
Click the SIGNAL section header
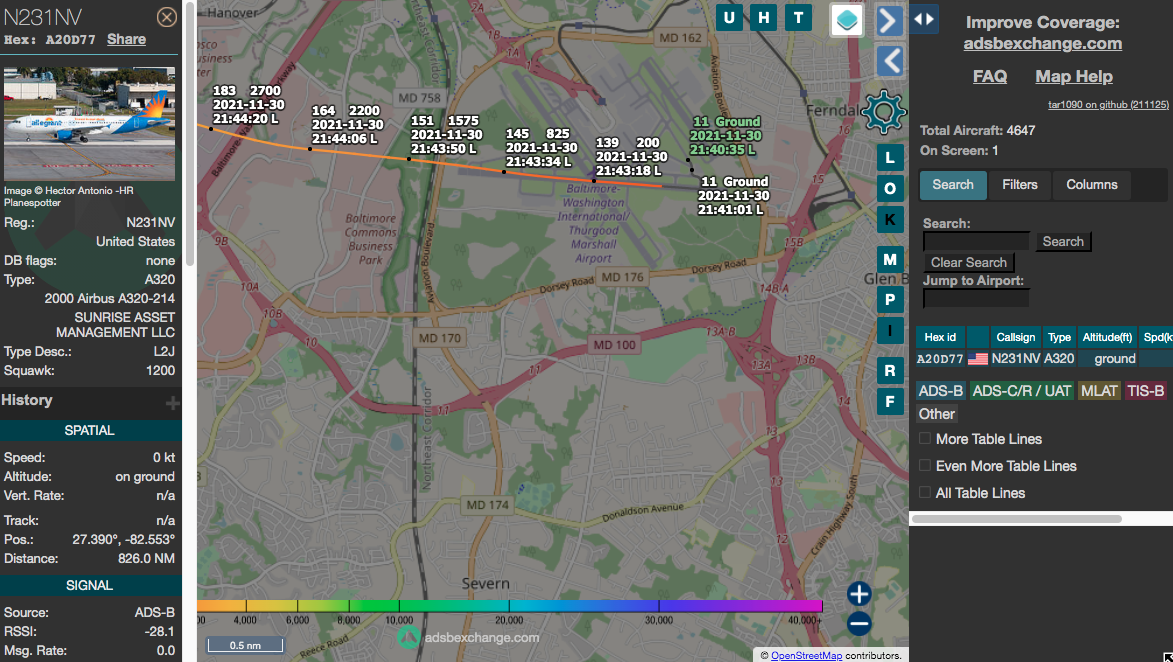click(90, 586)
